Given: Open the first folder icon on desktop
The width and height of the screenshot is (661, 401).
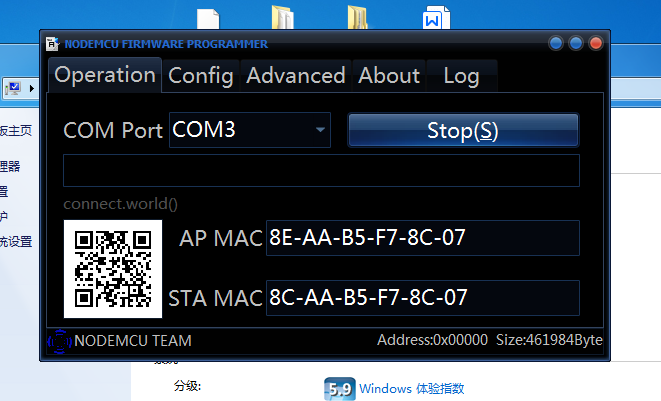Looking at the screenshot, I should (x=283, y=18).
